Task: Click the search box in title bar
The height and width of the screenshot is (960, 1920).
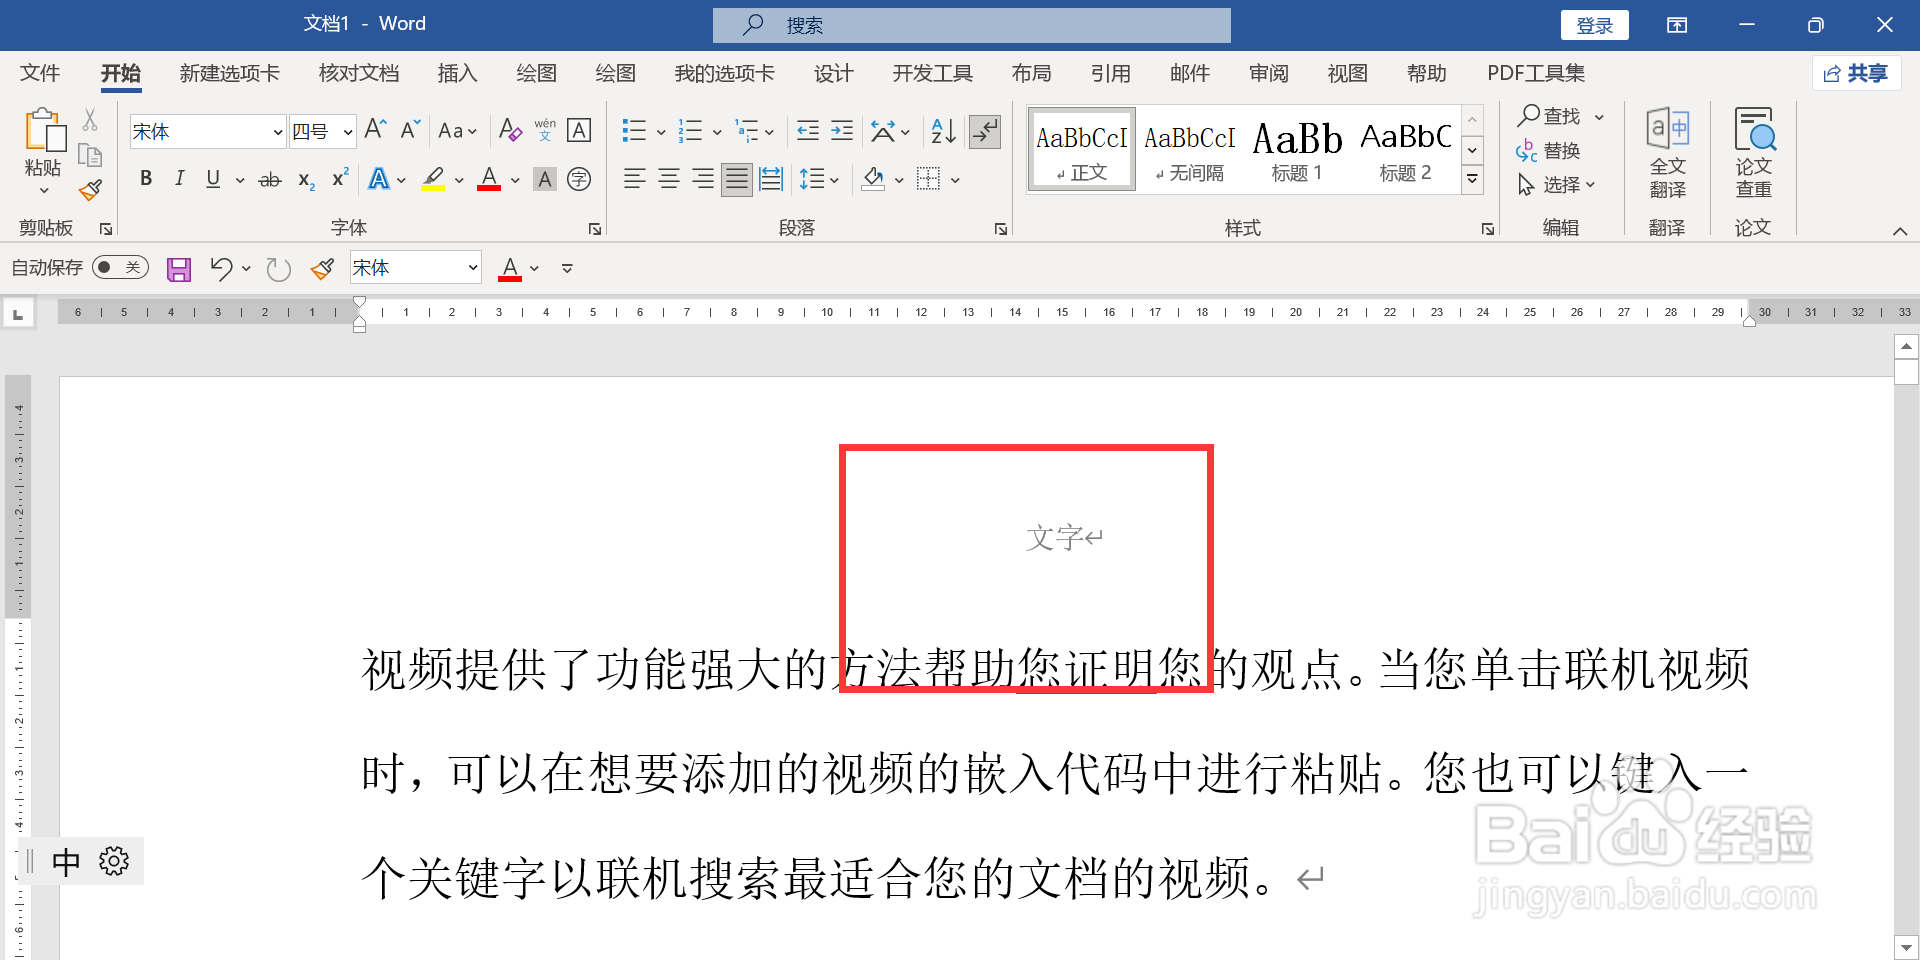Action: click(x=971, y=26)
